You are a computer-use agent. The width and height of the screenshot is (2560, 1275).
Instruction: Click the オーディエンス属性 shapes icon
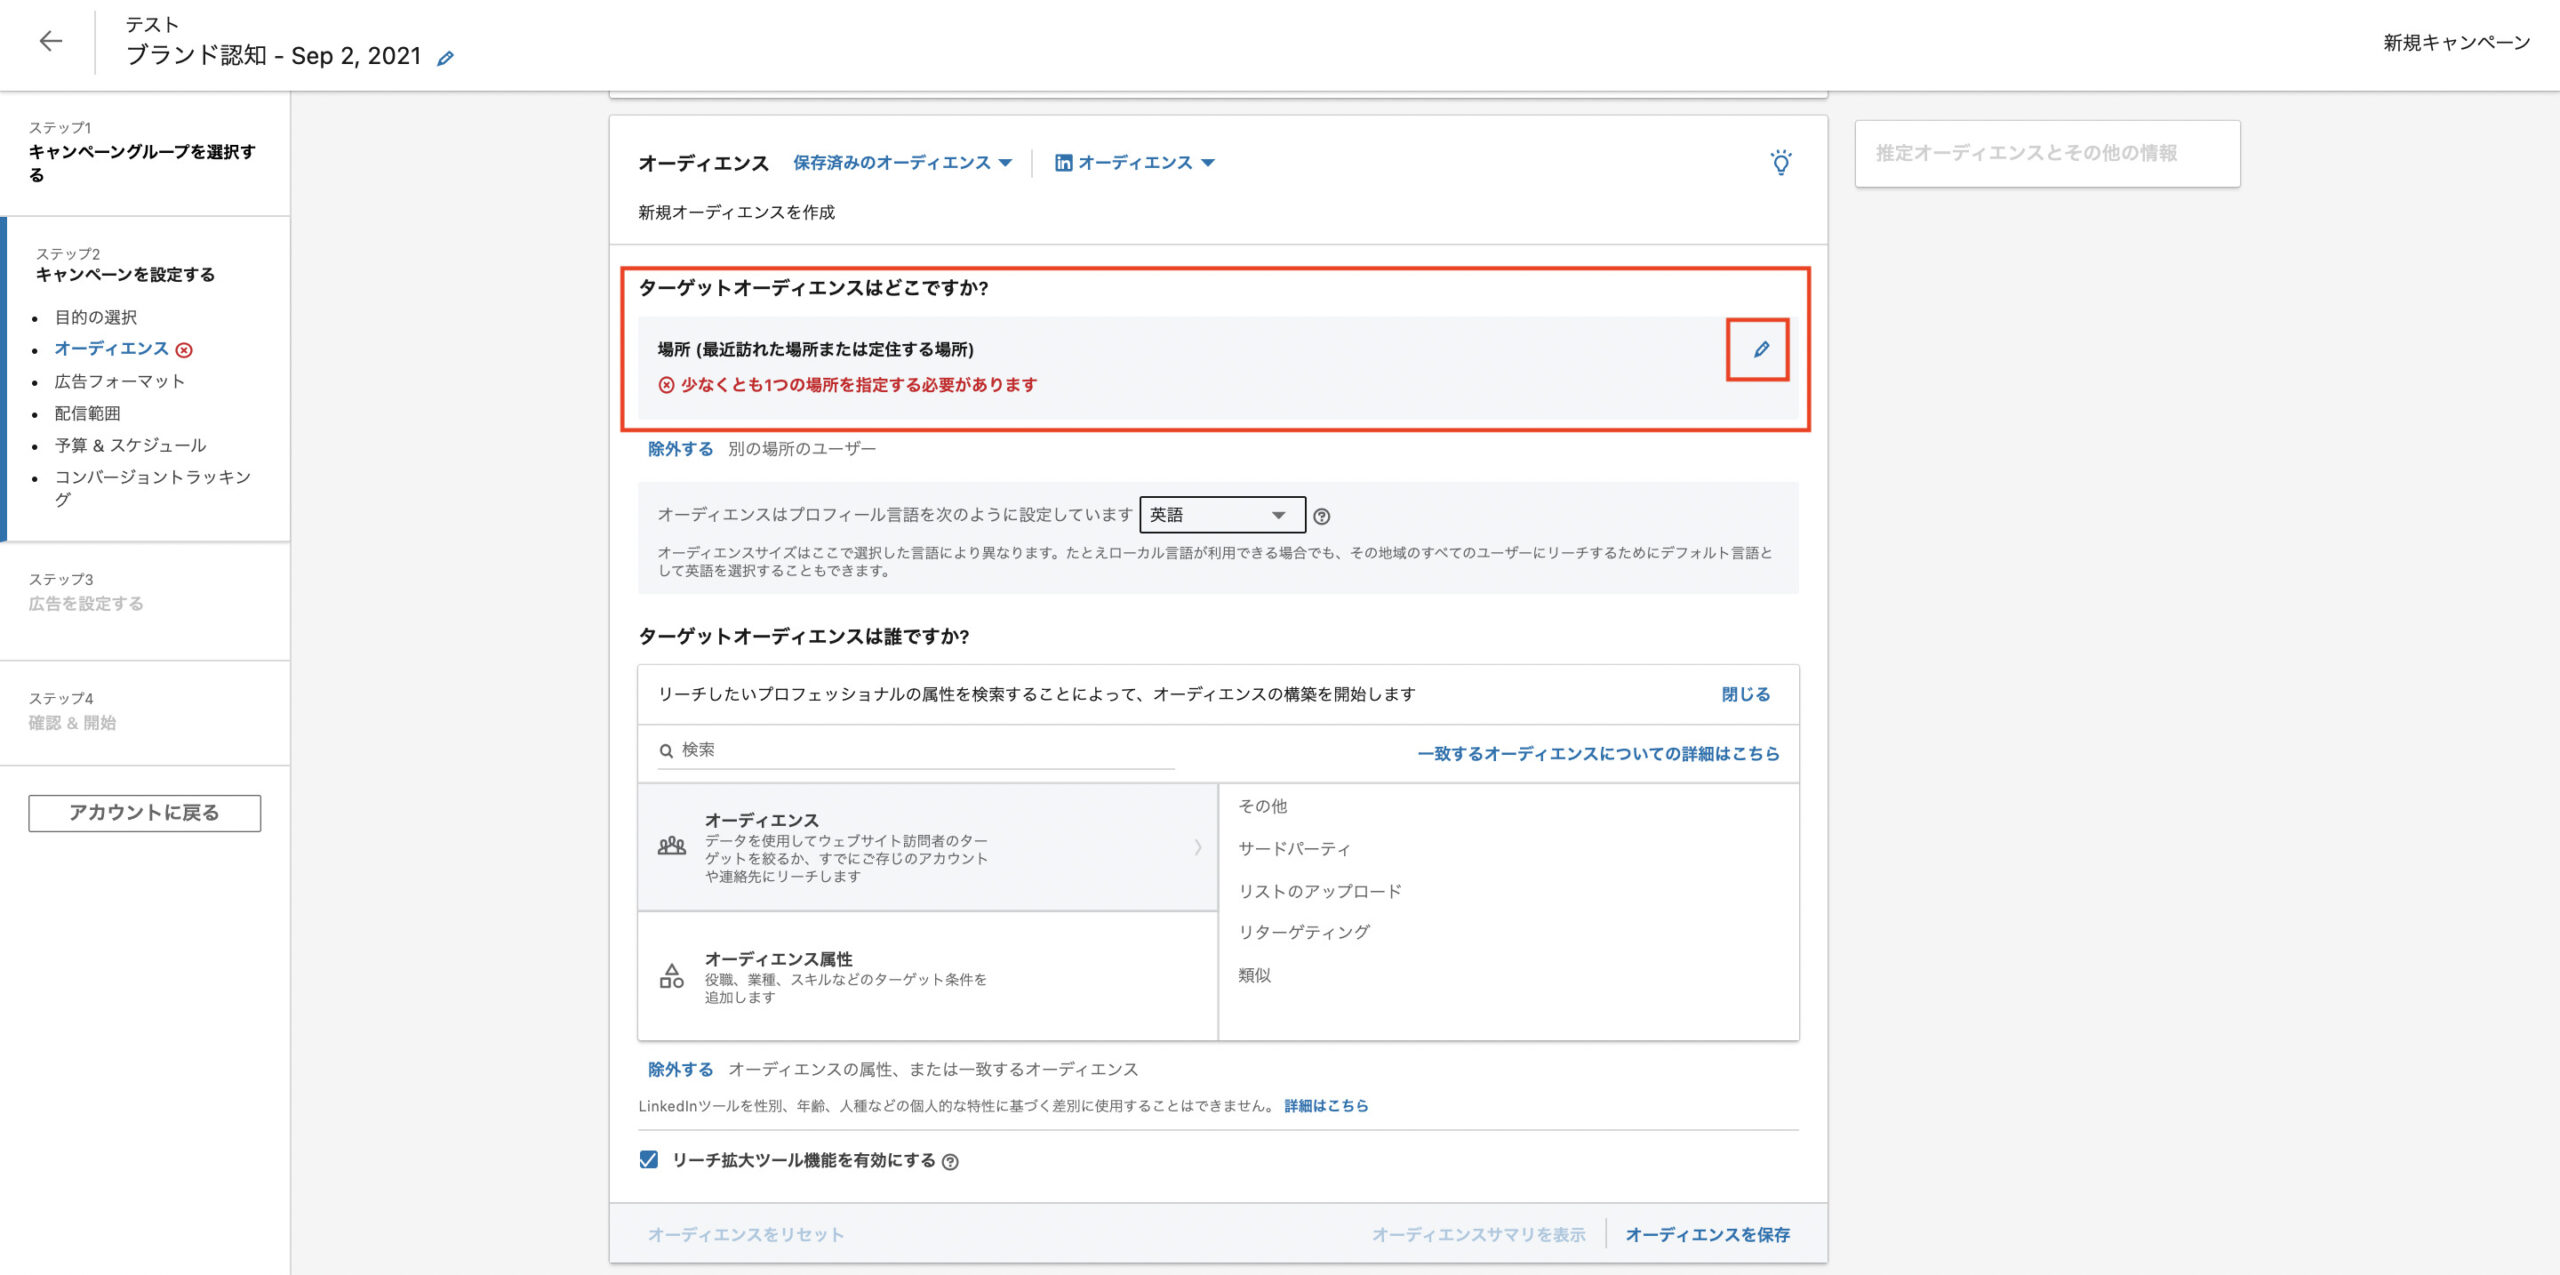pyautogui.click(x=671, y=976)
